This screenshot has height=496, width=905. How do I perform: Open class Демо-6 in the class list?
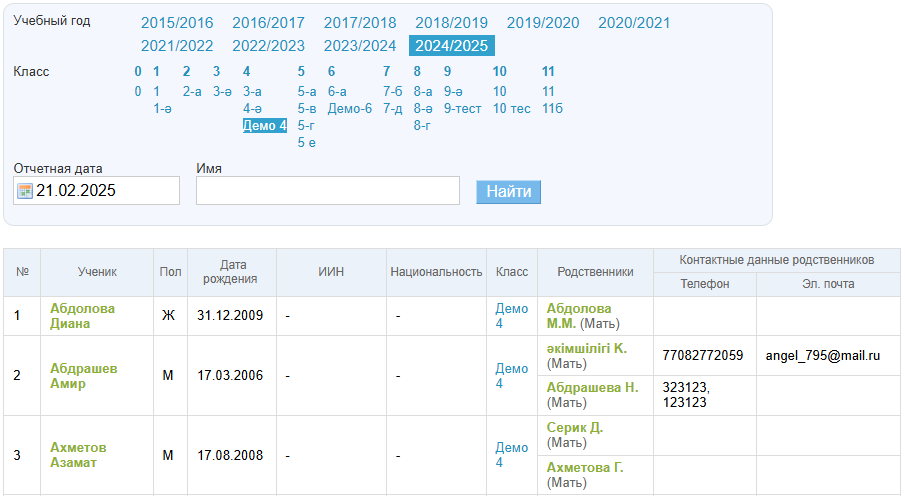pyautogui.click(x=349, y=108)
